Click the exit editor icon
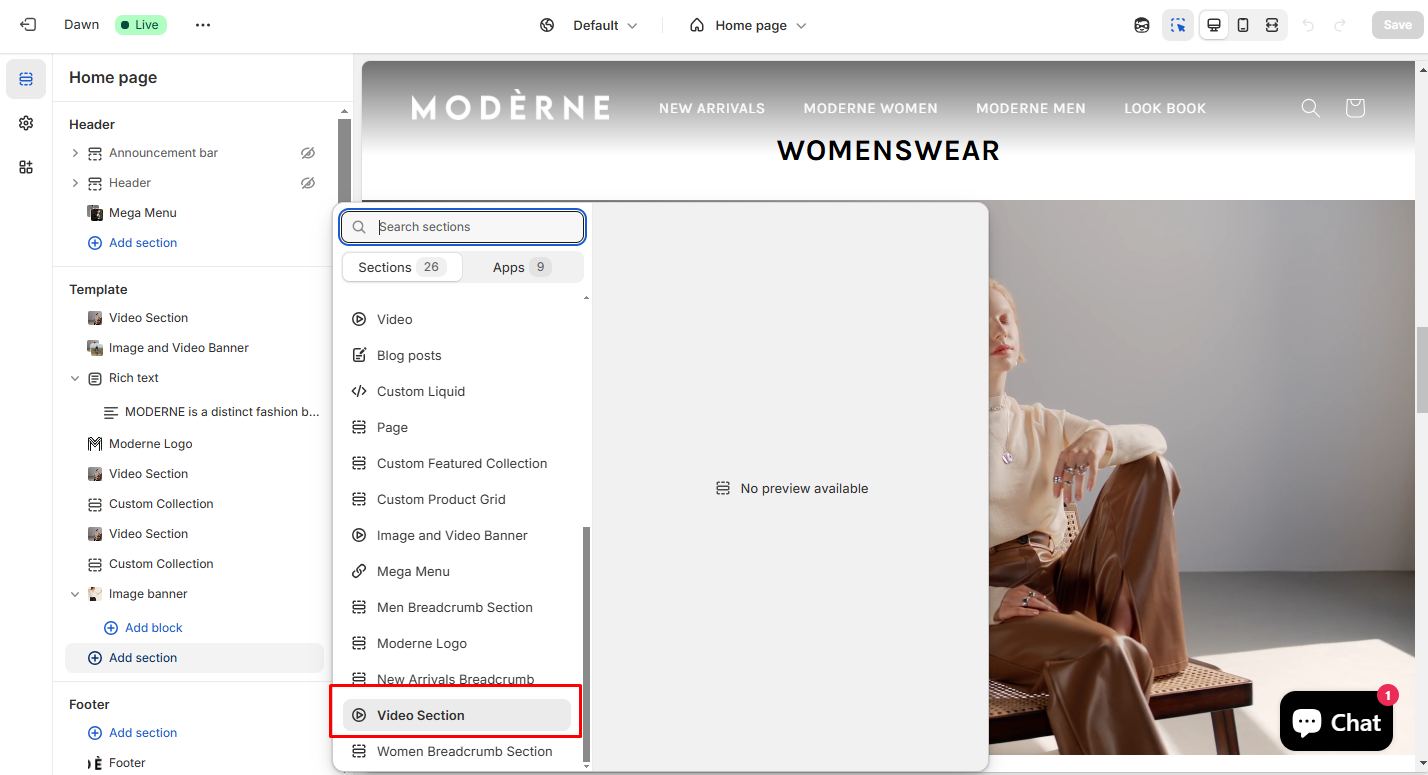The image size is (1428, 775). 28,25
